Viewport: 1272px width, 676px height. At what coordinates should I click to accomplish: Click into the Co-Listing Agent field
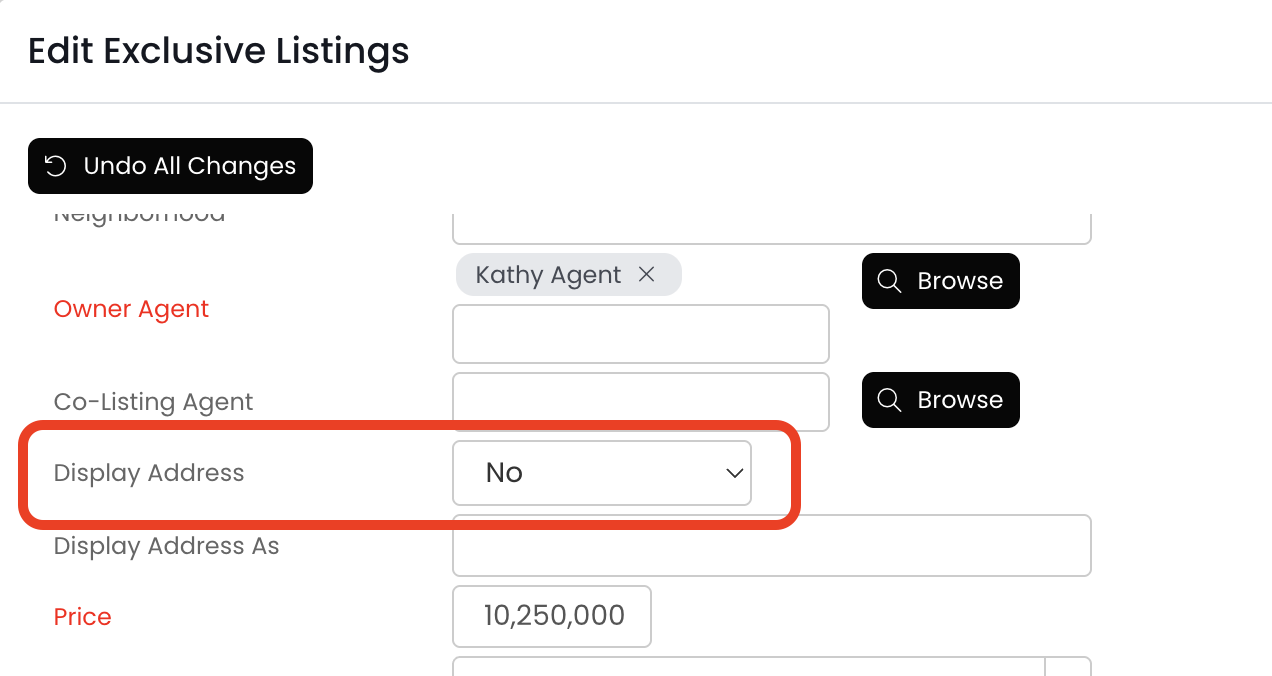[x=640, y=401]
